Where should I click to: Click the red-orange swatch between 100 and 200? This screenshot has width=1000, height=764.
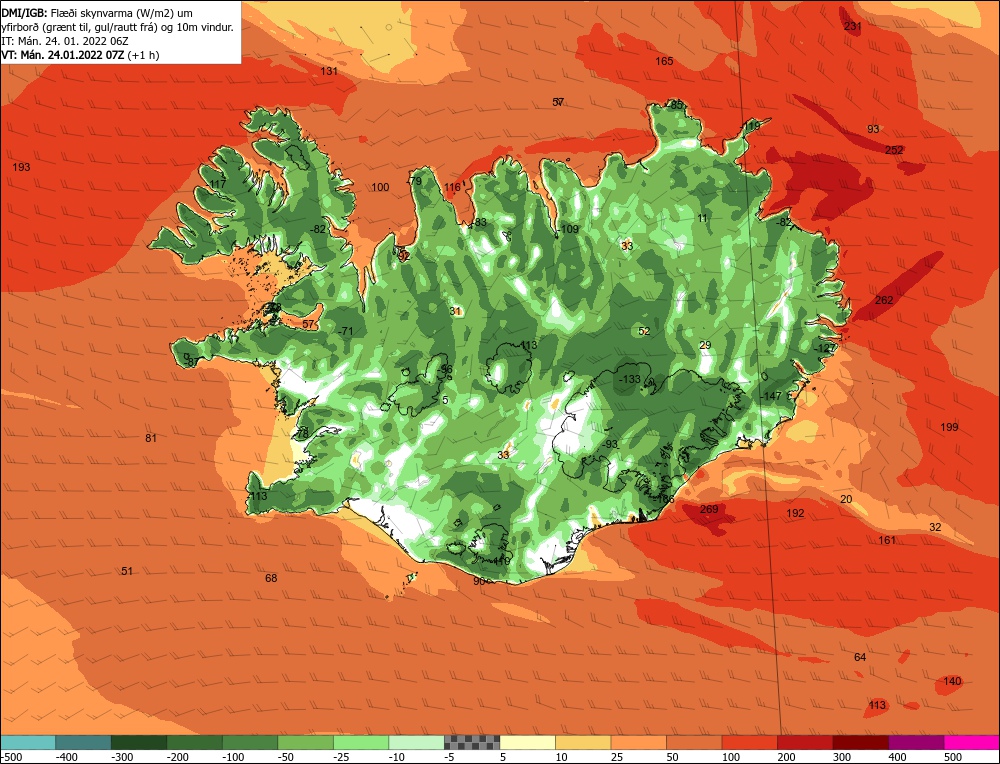749,742
